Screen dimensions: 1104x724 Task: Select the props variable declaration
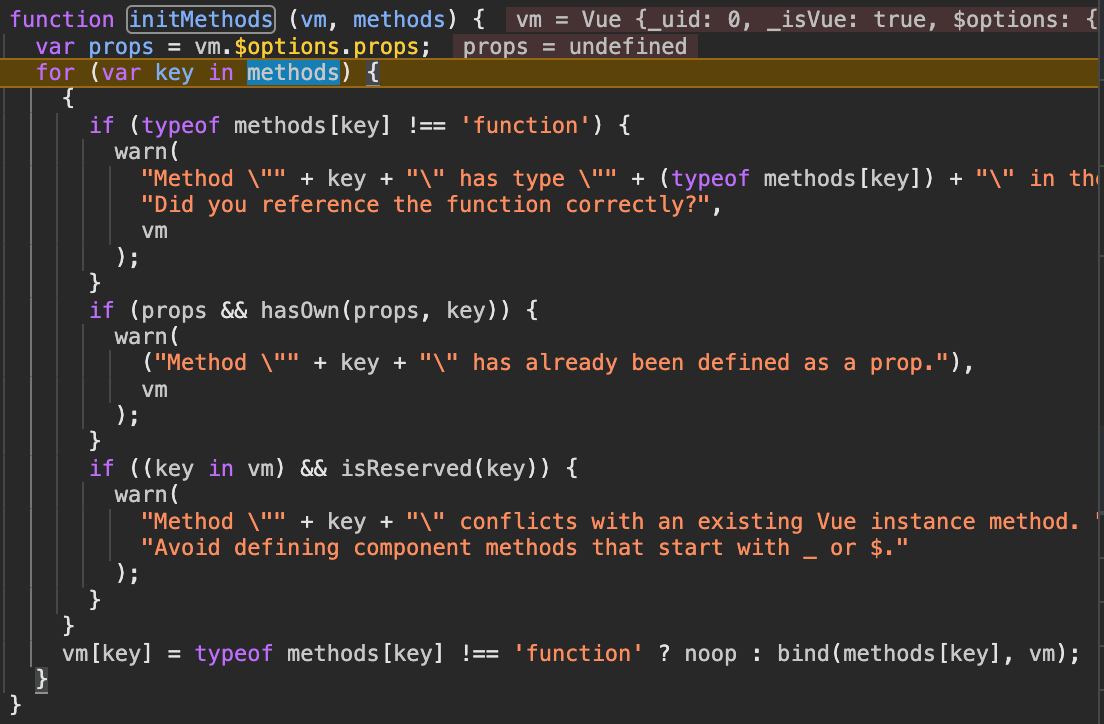click(x=120, y=46)
